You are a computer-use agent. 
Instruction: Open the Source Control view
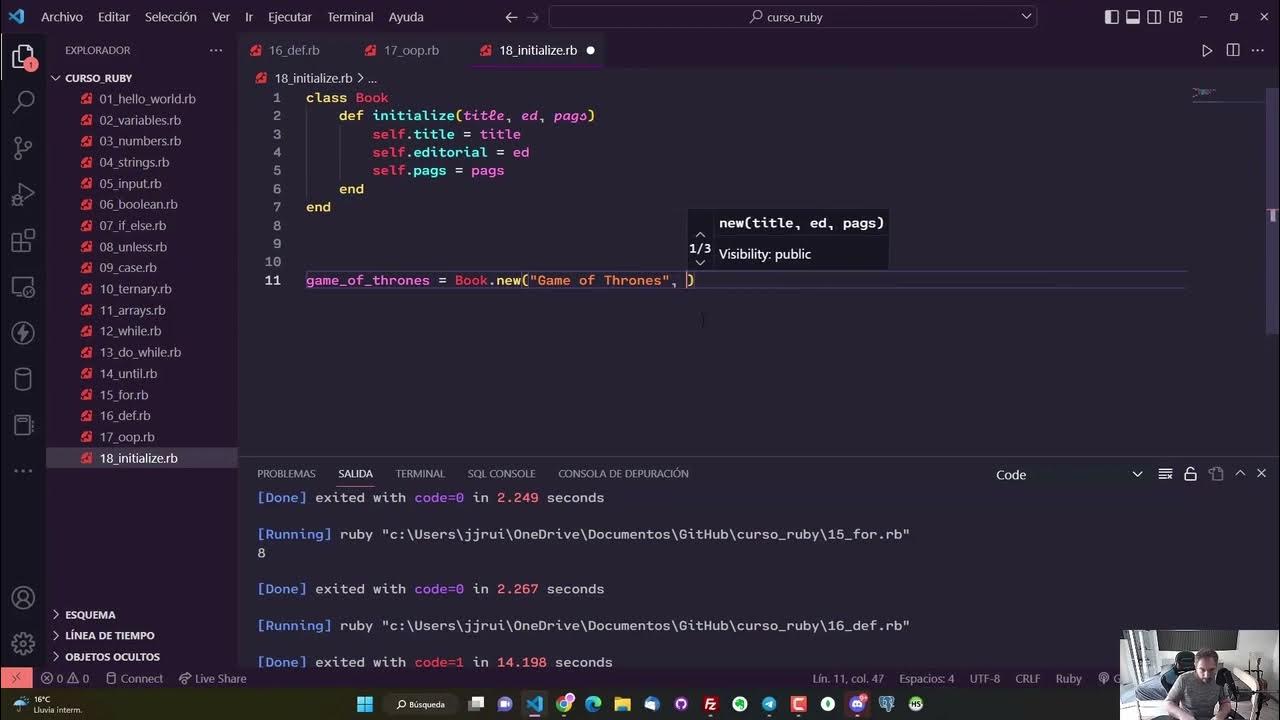23,147
